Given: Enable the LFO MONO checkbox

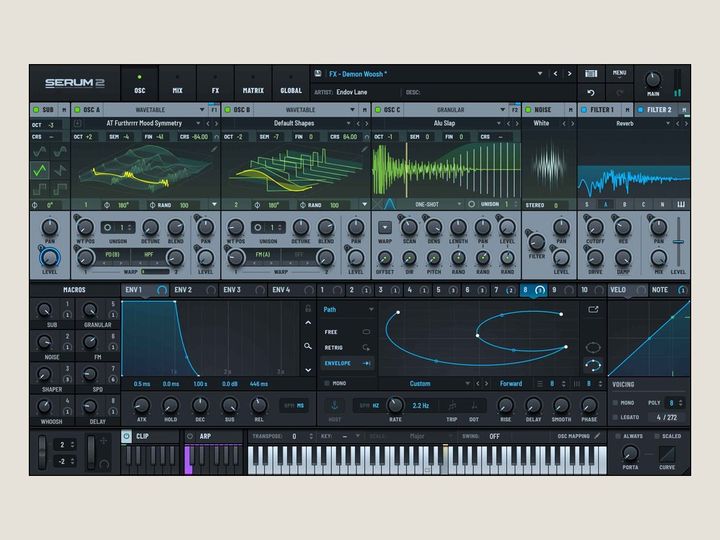Looking at the screenshot, I should click(x=327, y=383).
